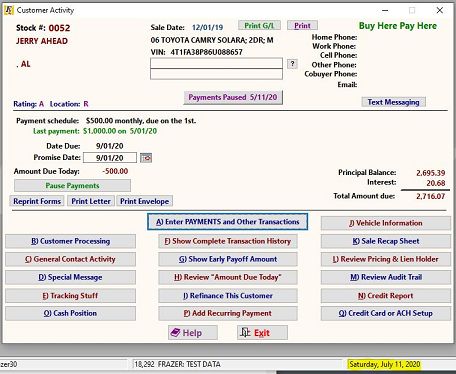456x374 pixels.
Task: Close the Customer Activity window
Action: [440, 10]
